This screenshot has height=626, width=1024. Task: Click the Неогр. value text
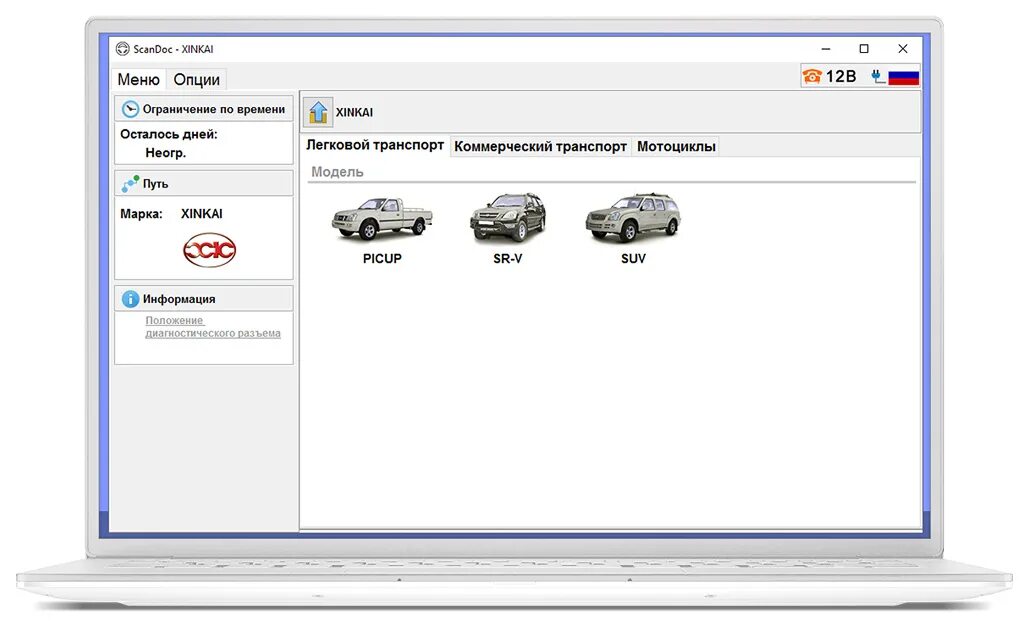tap(165, 153)
